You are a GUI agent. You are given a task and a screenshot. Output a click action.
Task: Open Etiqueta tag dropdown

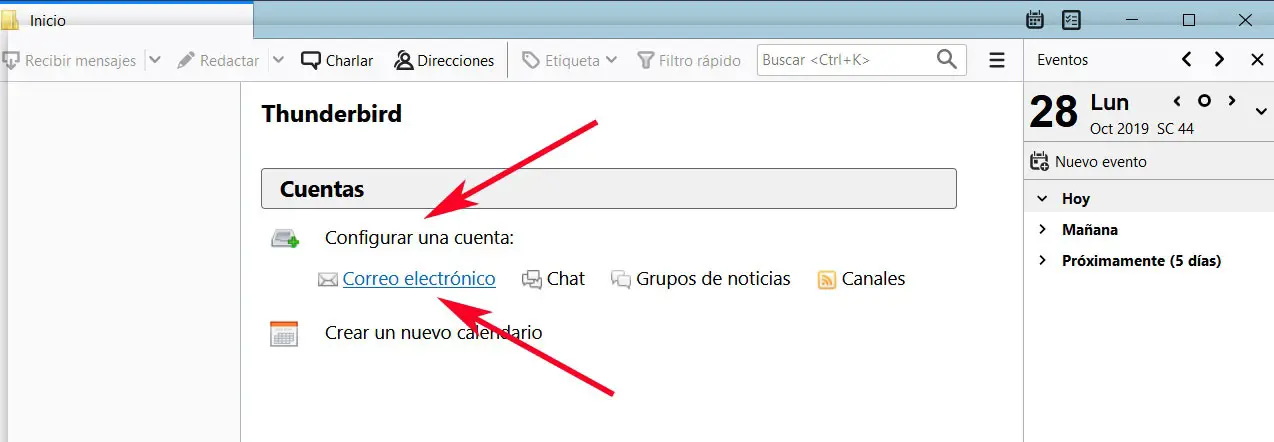(x=570, y=60)
